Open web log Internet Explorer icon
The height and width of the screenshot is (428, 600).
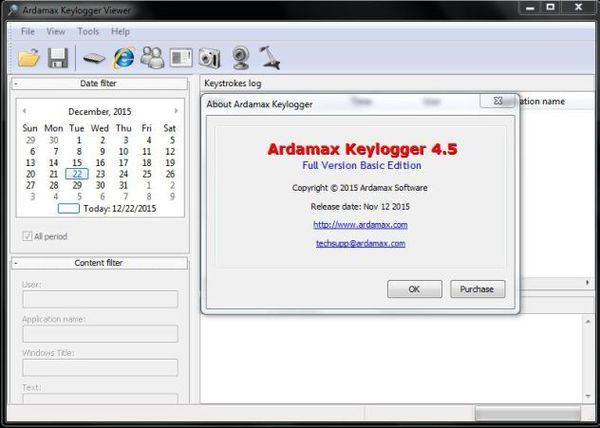click(124, 58)
